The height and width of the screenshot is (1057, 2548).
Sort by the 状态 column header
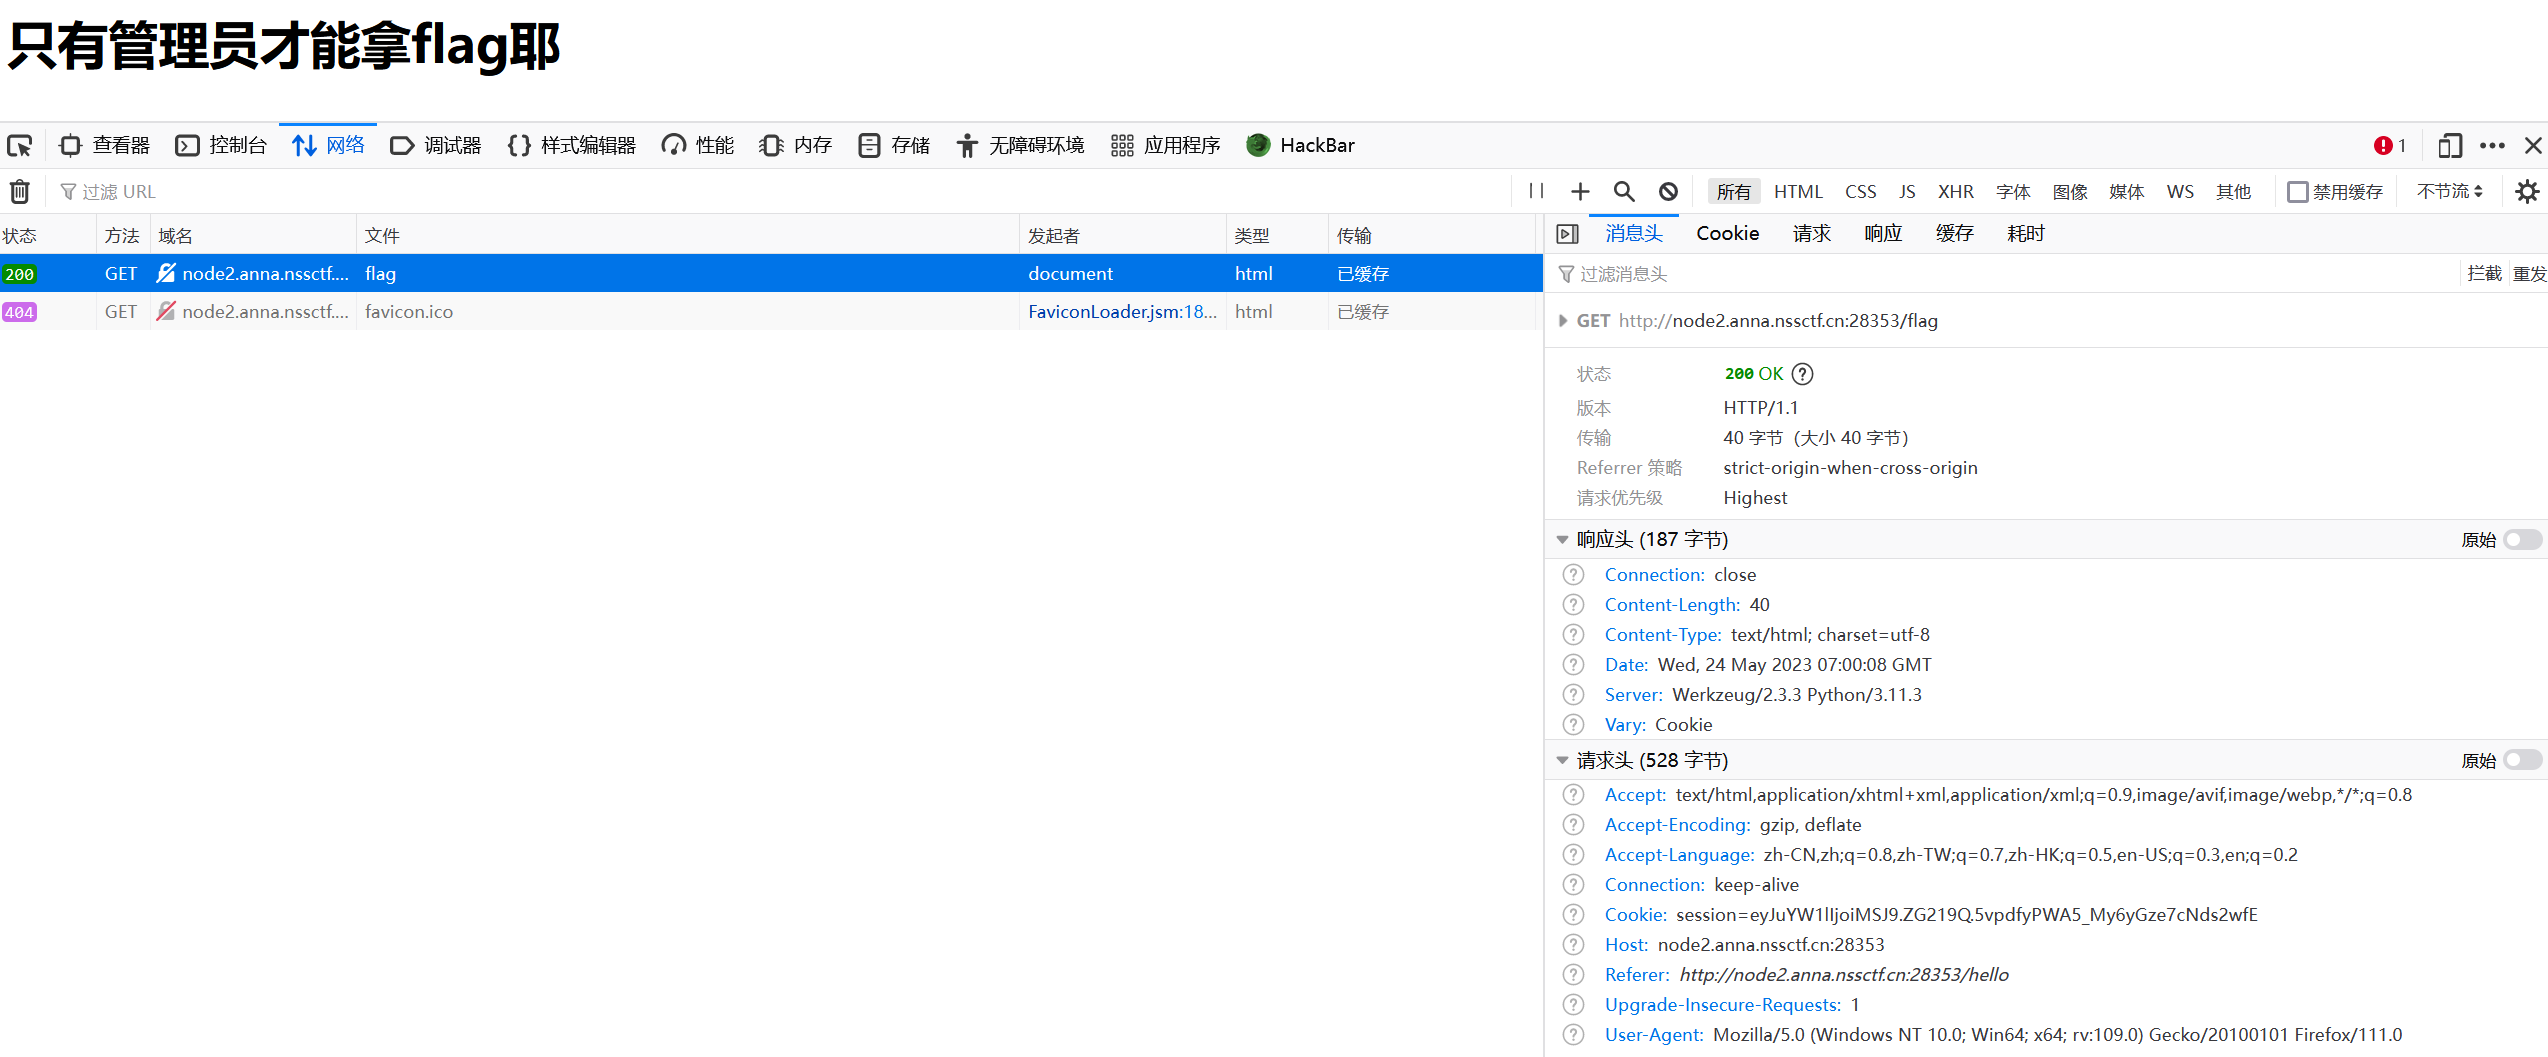[48, 235]
